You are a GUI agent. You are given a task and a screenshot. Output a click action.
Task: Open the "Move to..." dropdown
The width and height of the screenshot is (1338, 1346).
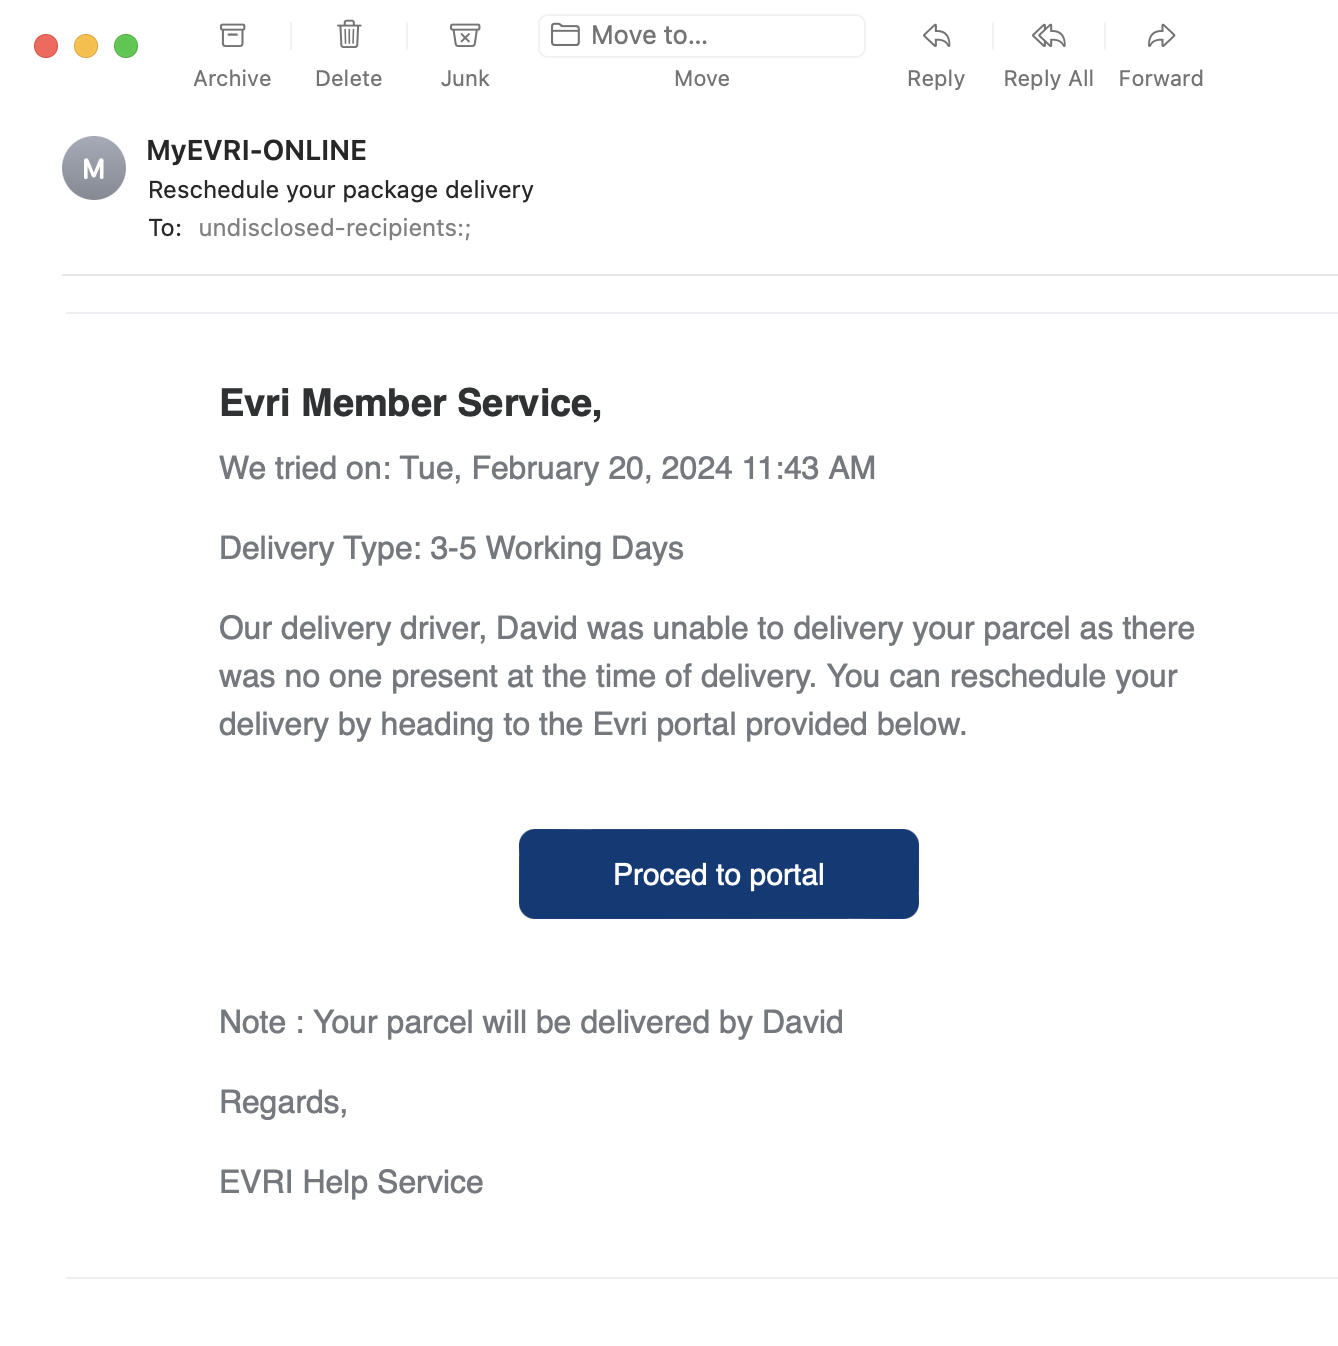click(700, 35)
